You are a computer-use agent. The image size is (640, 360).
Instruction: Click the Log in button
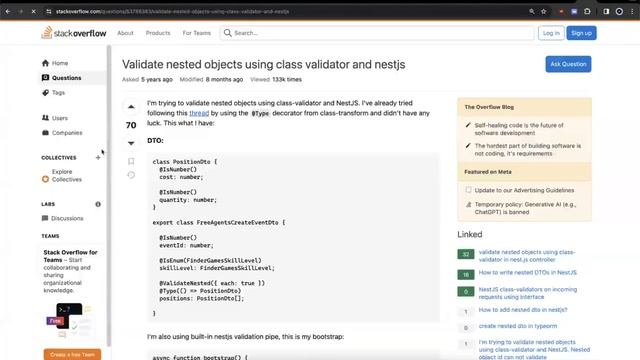[x=551, y=33]
